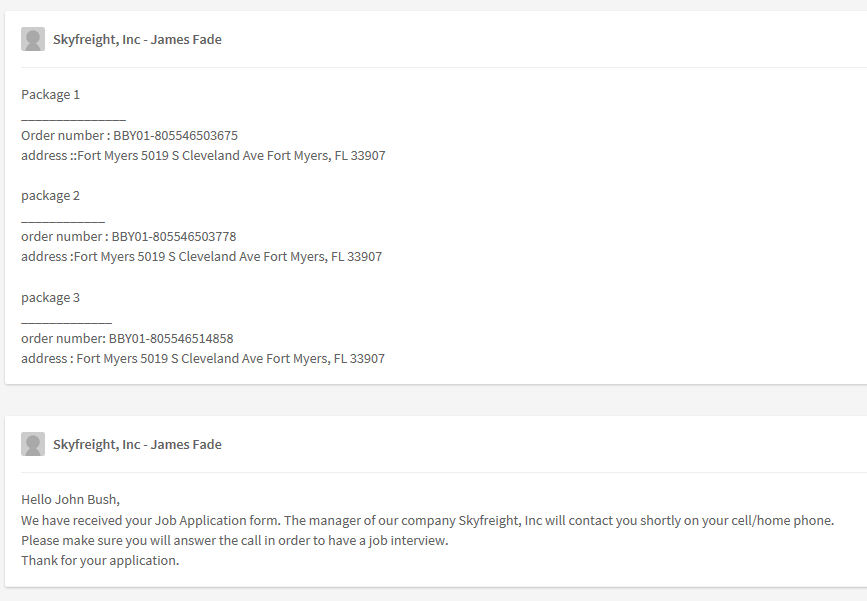Click the package 2 heading

tap(50, 196)
